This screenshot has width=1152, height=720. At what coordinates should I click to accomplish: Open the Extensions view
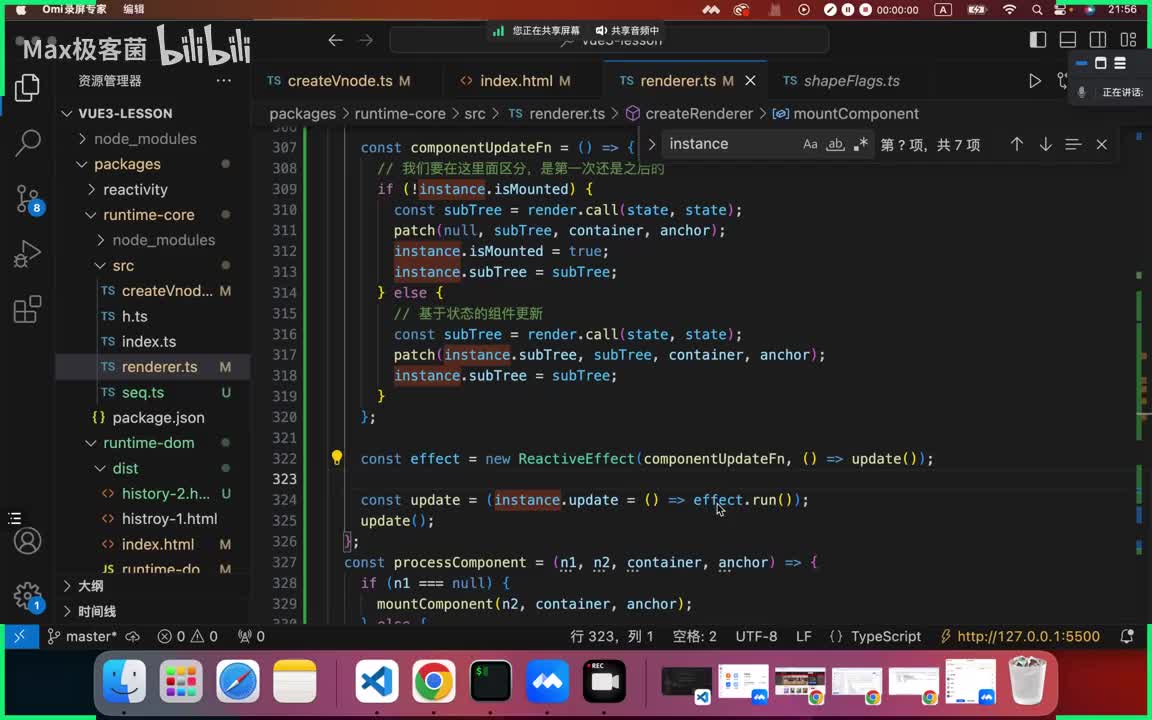click(x=27, y=309)
